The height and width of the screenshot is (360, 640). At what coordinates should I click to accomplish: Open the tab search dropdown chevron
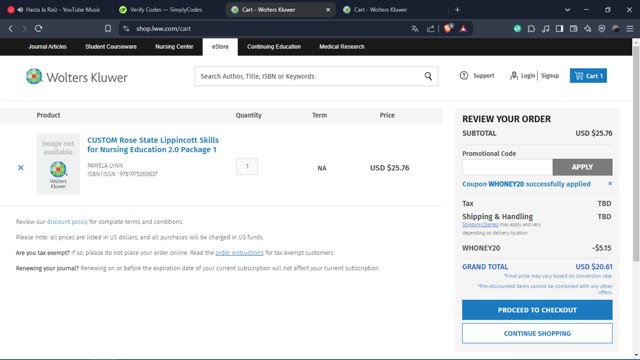click(x=567, y=9)
